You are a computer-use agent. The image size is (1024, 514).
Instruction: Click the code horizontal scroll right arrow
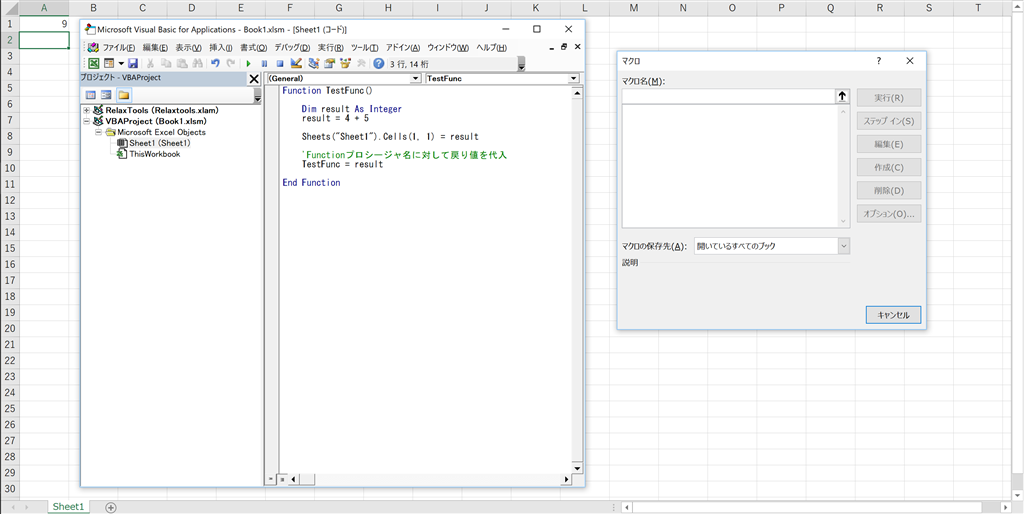click(x=566, y=479)
